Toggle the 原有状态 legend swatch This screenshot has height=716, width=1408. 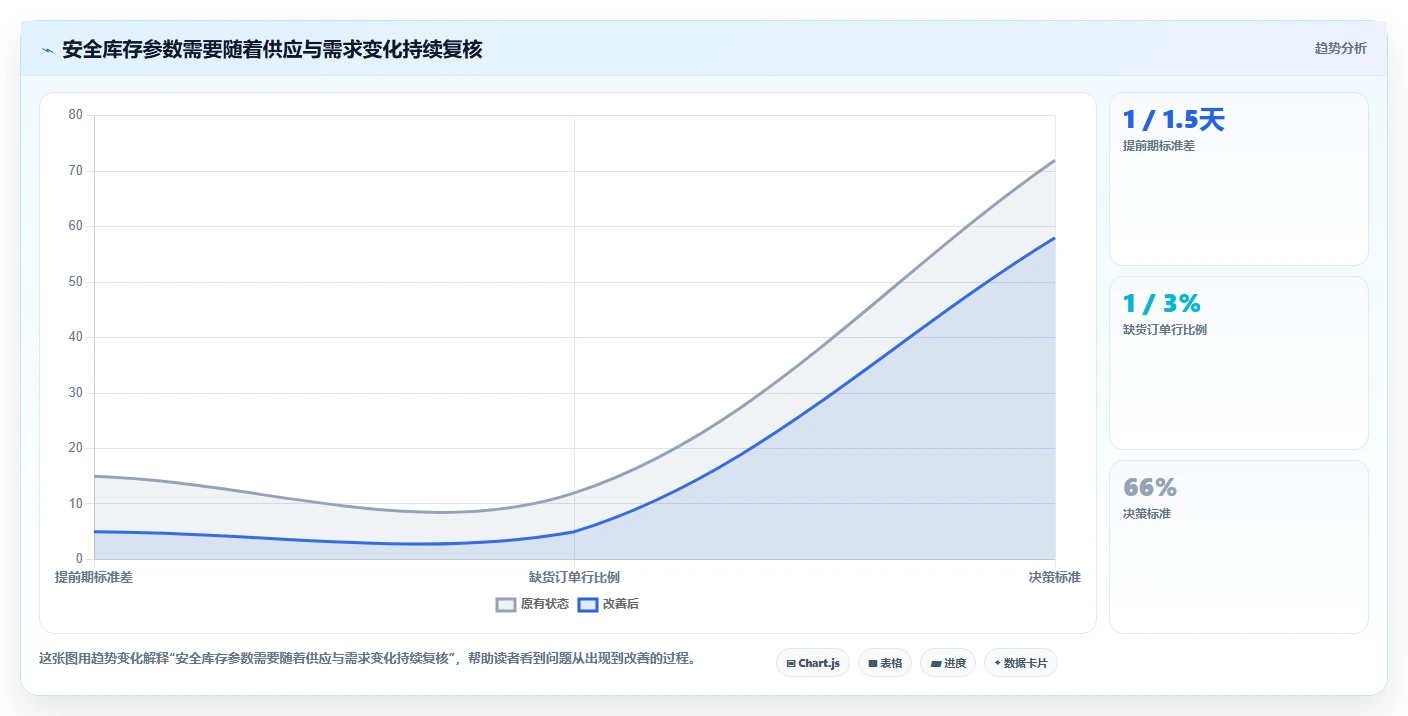click(506, 604)
